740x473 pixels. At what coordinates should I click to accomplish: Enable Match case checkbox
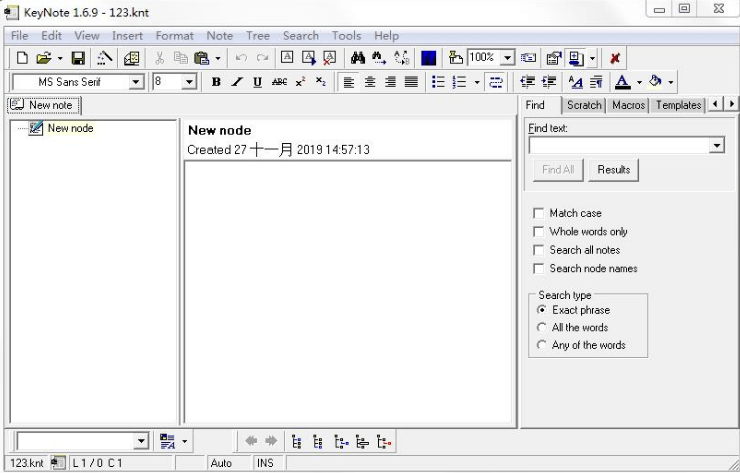[538, 213]
